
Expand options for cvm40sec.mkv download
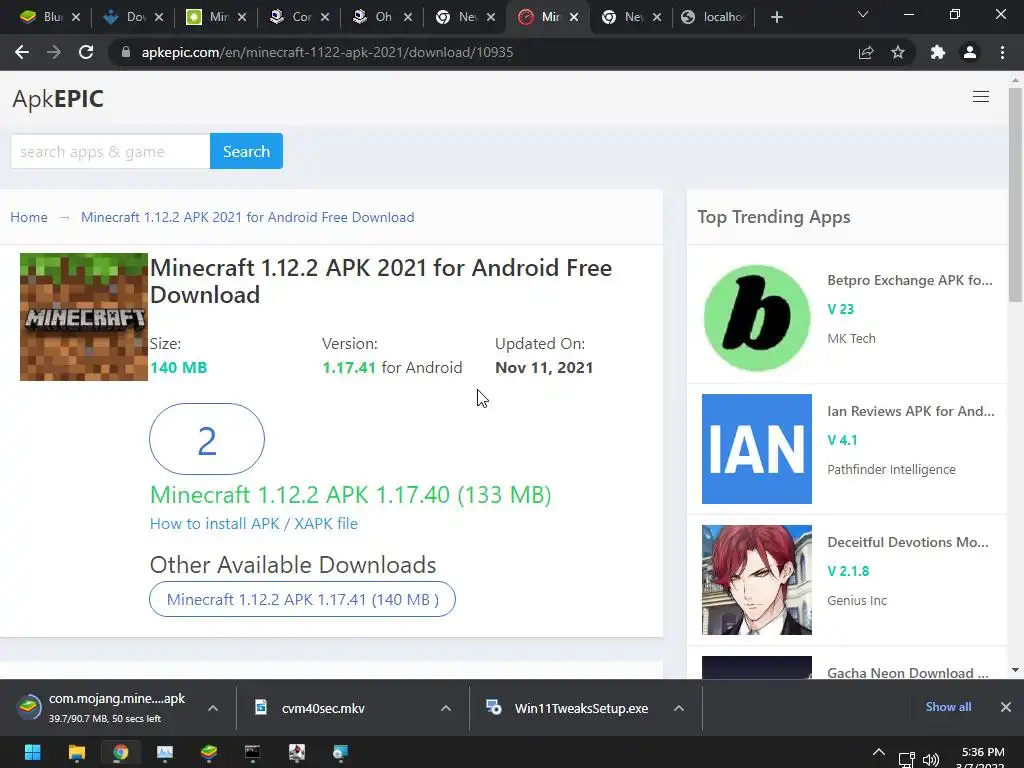tap(445, 708)
